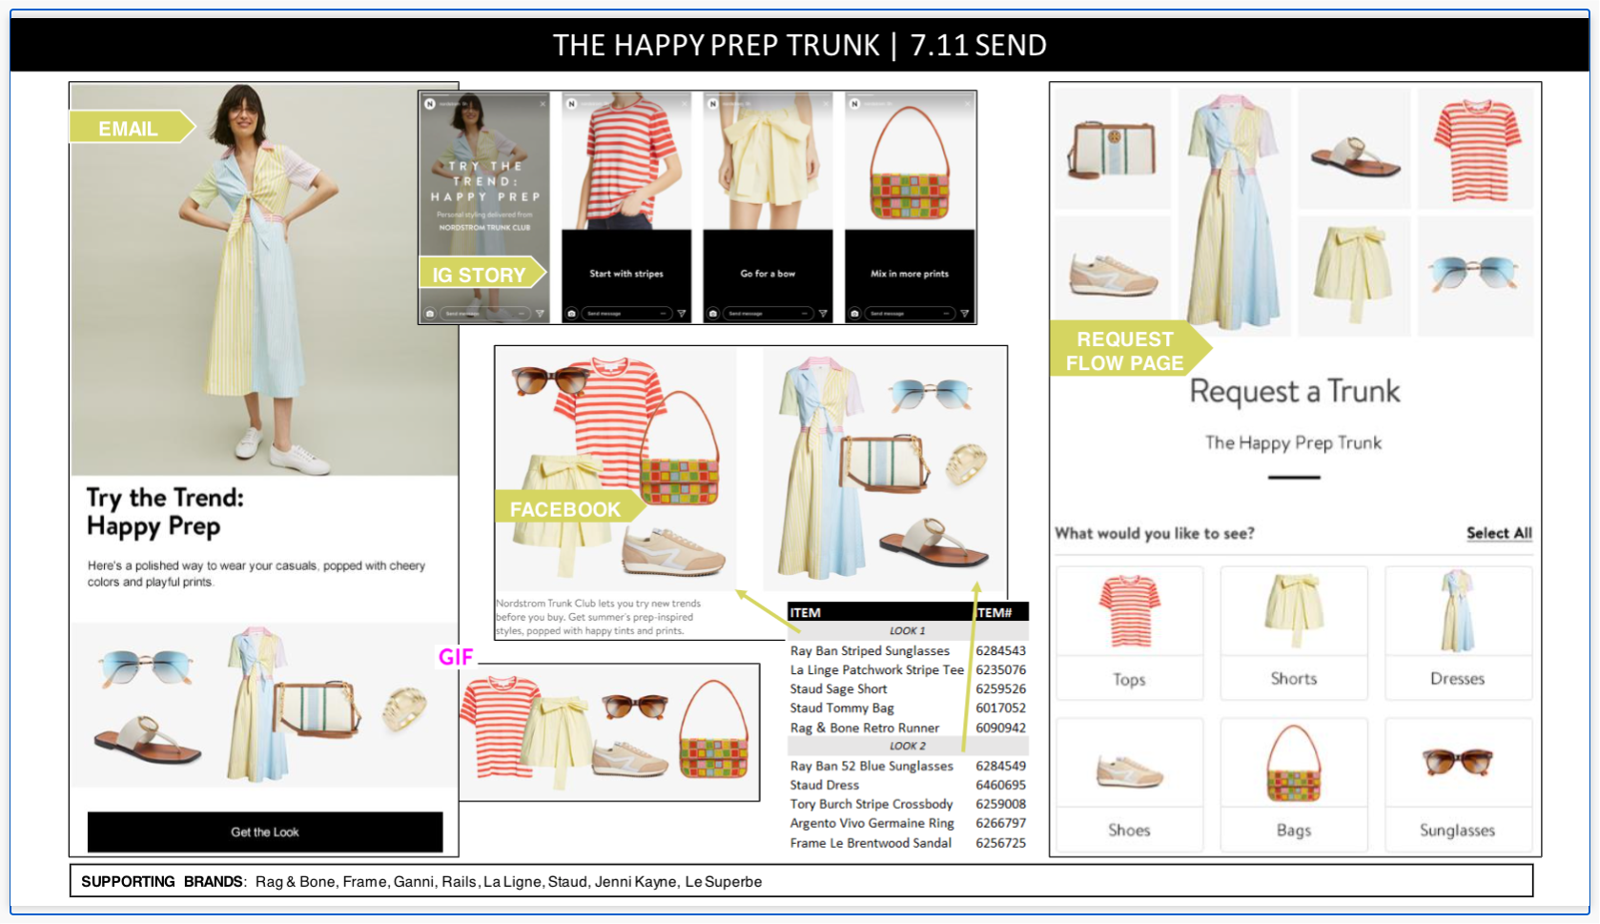Screen dimensions: 1600x924
Task: Click the 'La Linge Patchwork Stripe Tee' table row
Action: tap(908, 670)
